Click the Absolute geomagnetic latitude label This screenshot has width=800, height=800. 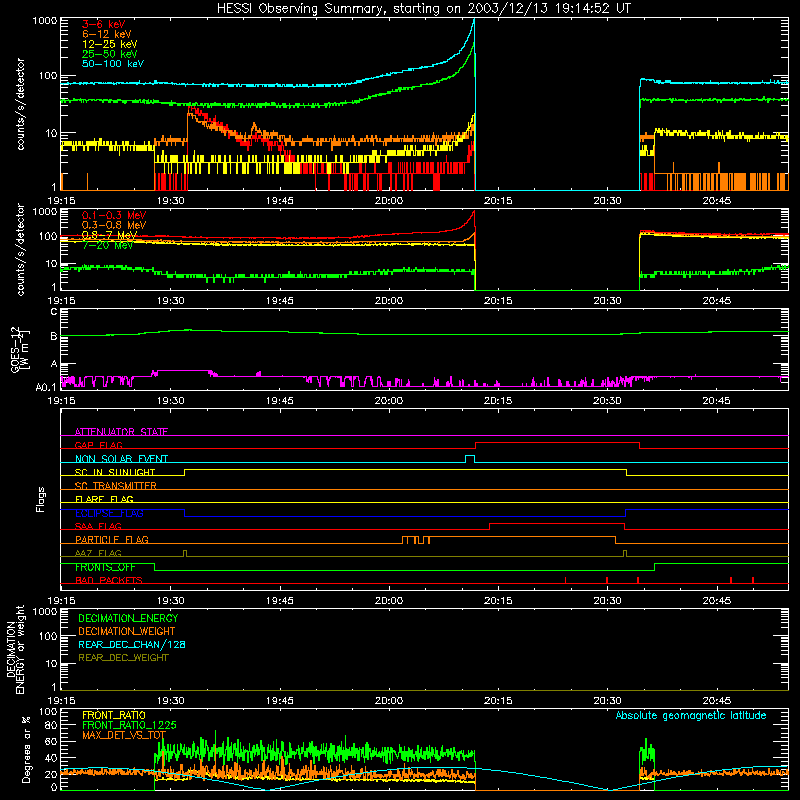tap(691, 715)
